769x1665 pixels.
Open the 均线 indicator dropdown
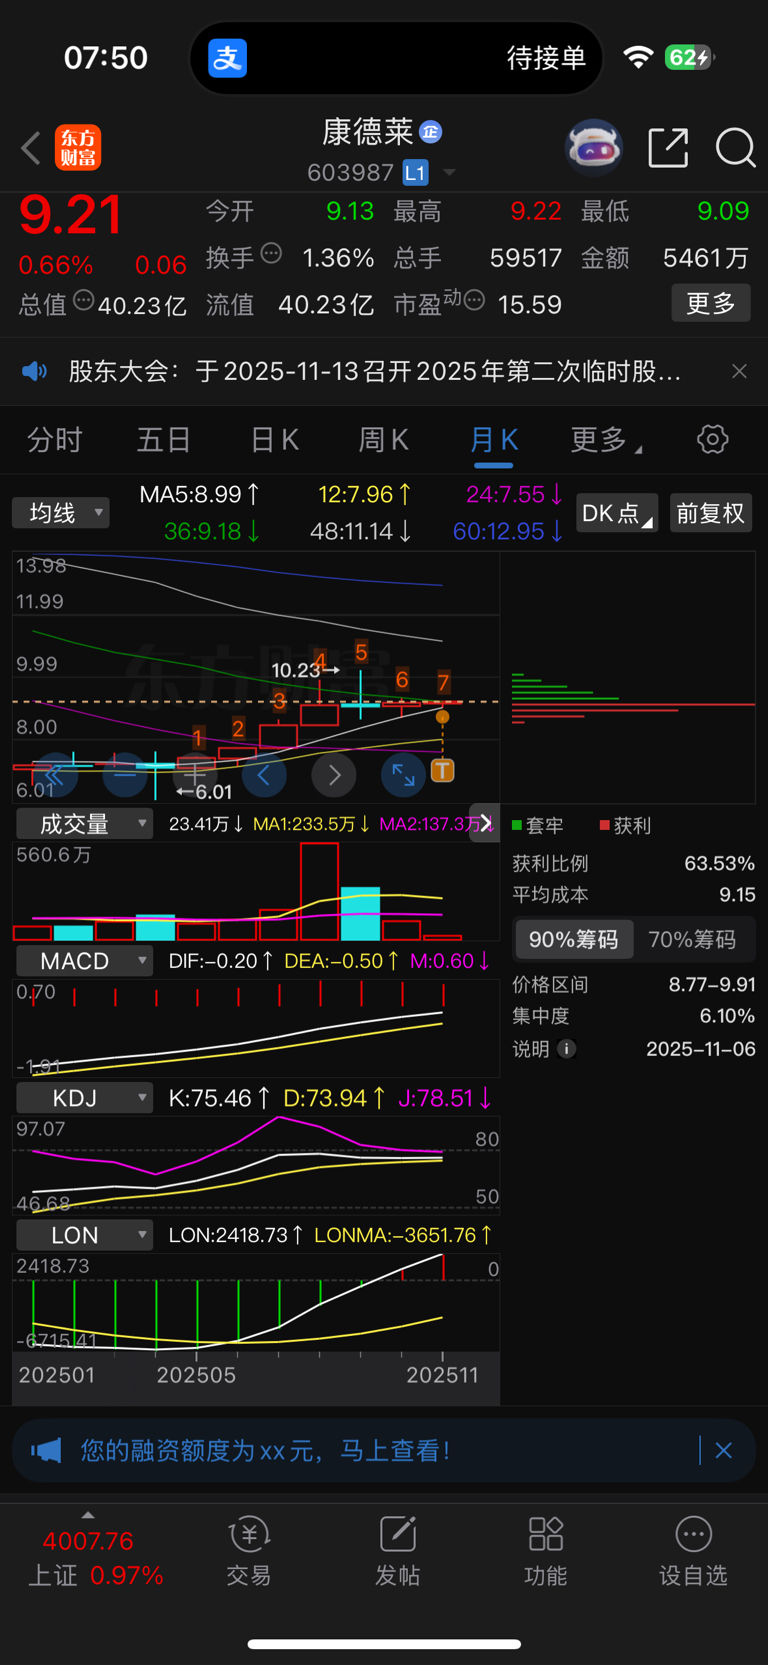(x=61, y=513)
